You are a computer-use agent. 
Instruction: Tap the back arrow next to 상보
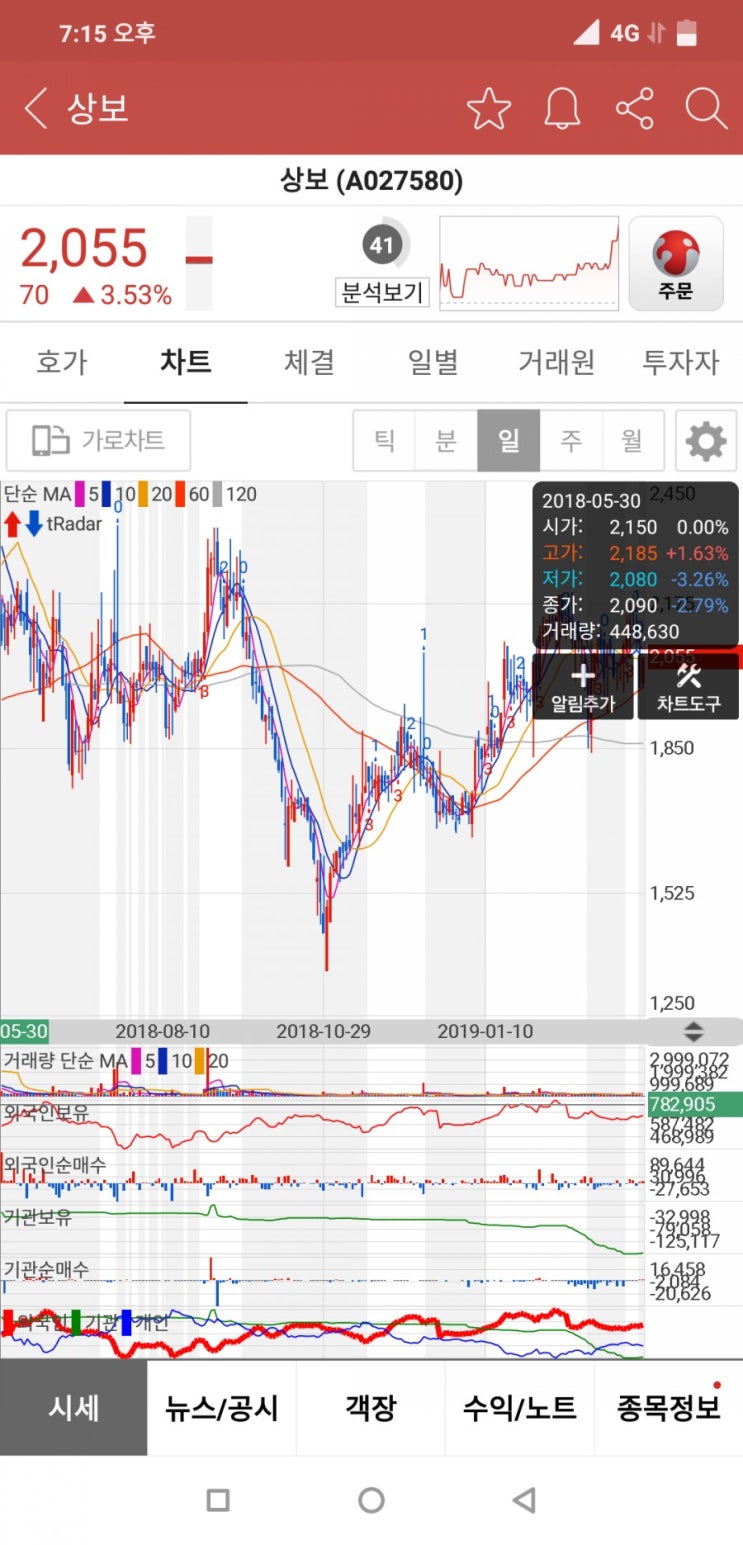(35, 108)
